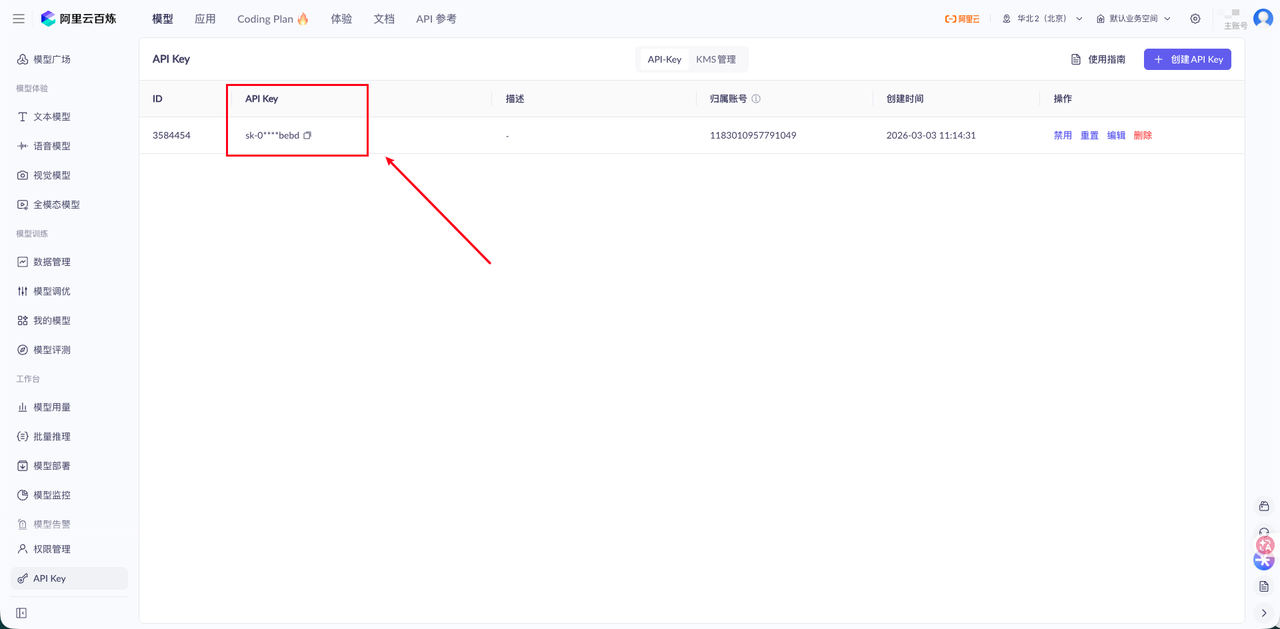Click 重置 for key 3584454
This screenshot has height=629, width=1280.
click(x=1089, y=135)
